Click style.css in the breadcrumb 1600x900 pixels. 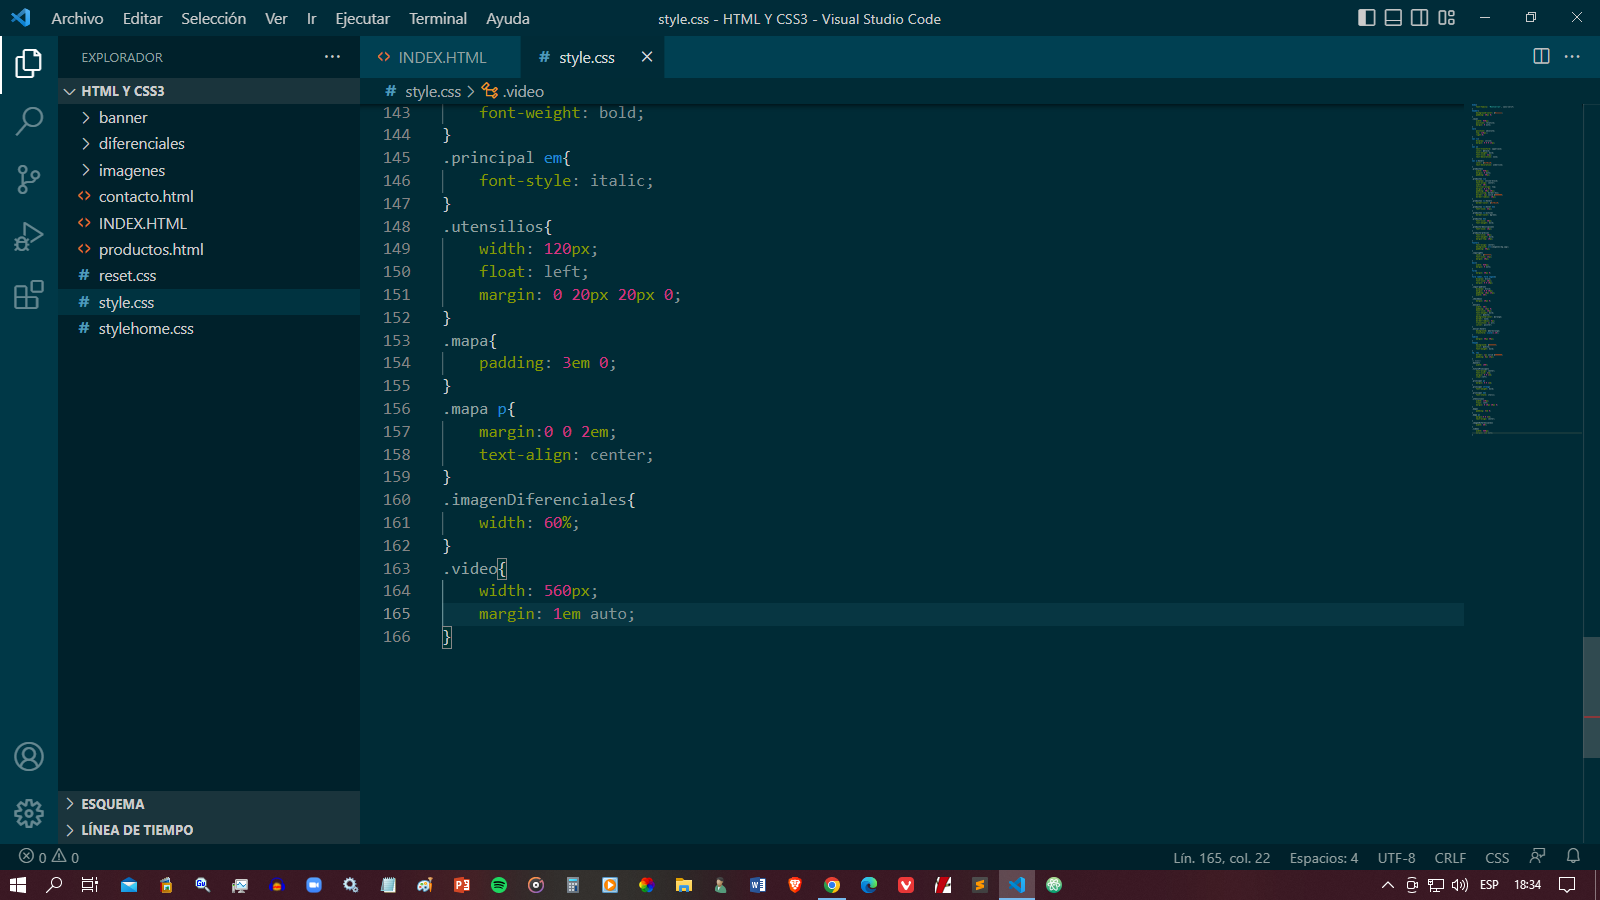pyautogui.click(x=432, y=91)
